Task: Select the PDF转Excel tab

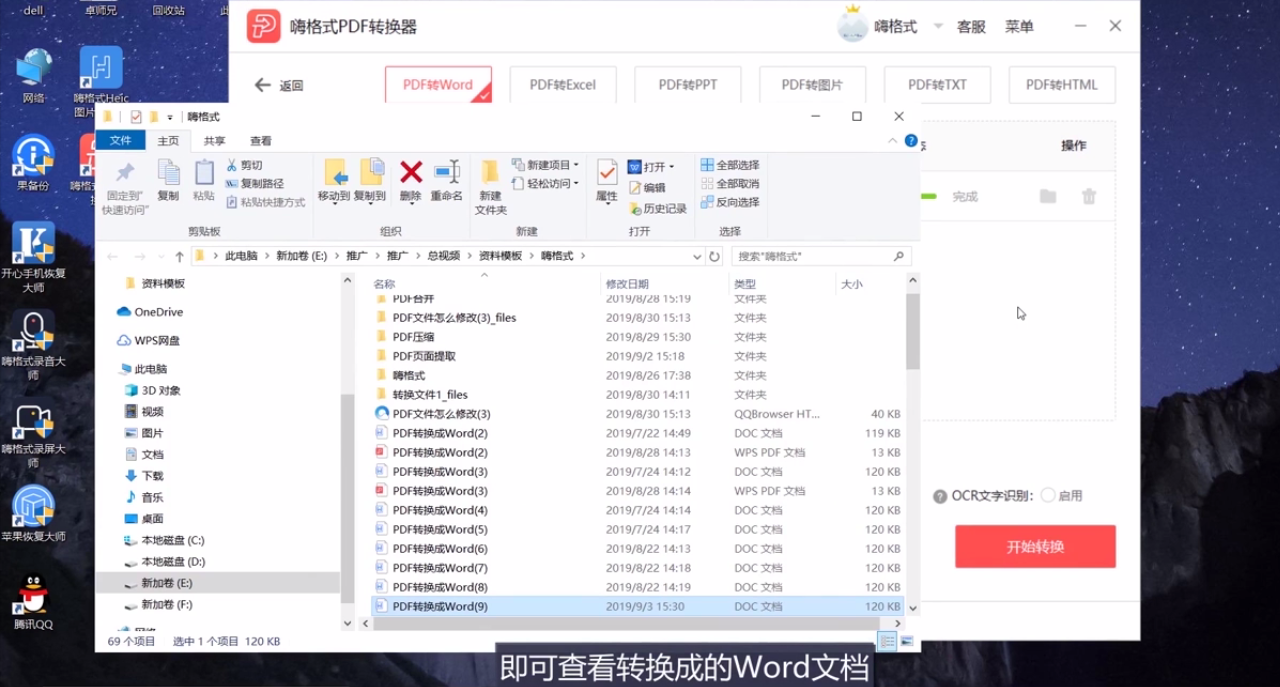Action: [x=563, y=85]
